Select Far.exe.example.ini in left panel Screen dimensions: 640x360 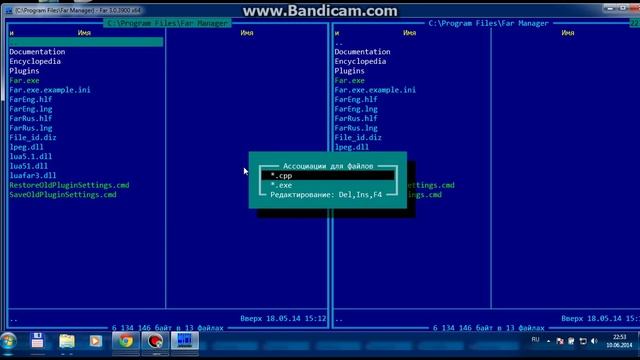click(50, 90)
